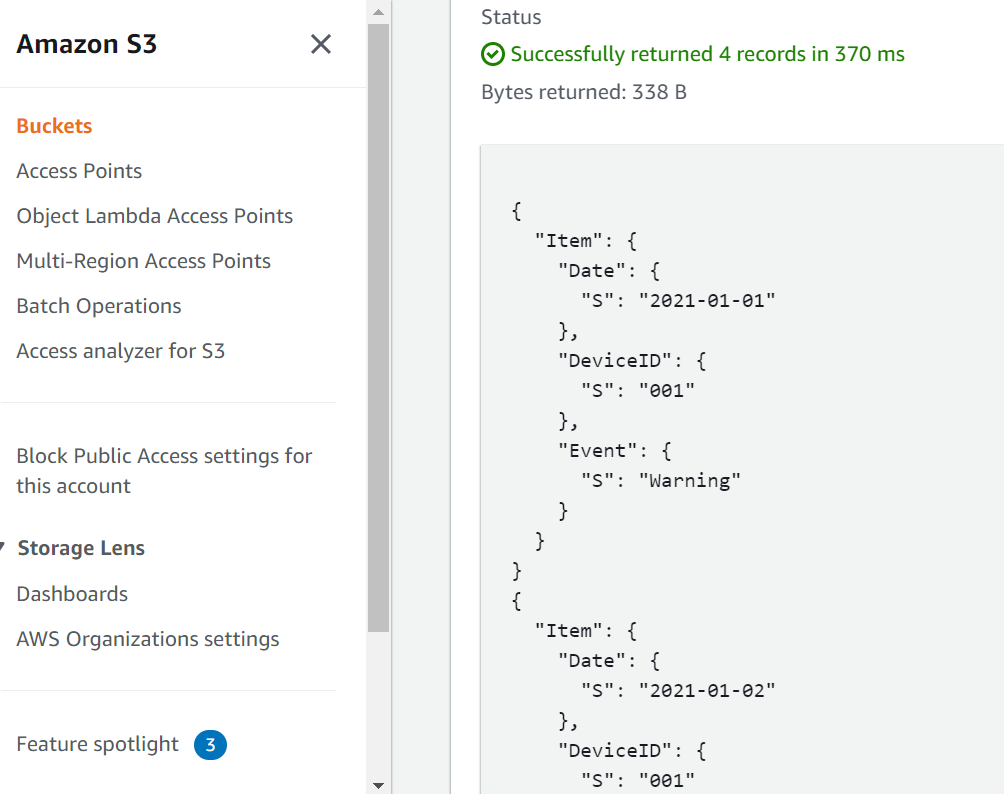
Task: Click the Feature spotlight badge showing 3
Action: pyautogui.click(x=210, y=745)
